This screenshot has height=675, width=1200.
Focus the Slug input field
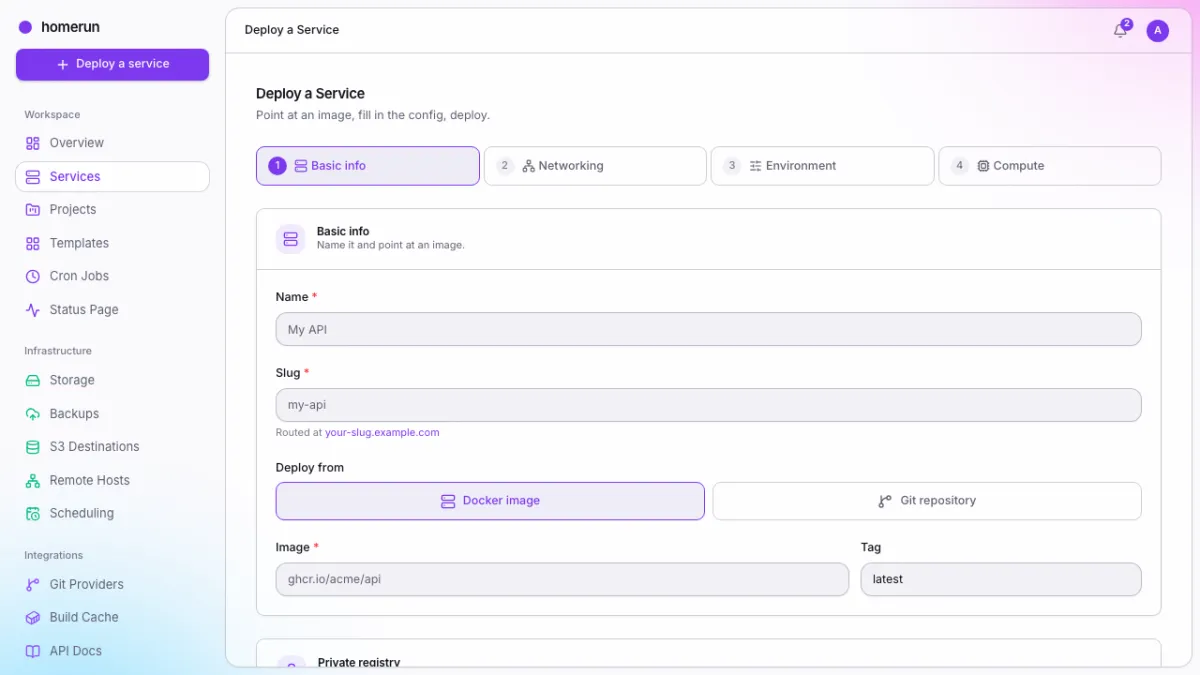pyautogui.click(x=708, y=405)
